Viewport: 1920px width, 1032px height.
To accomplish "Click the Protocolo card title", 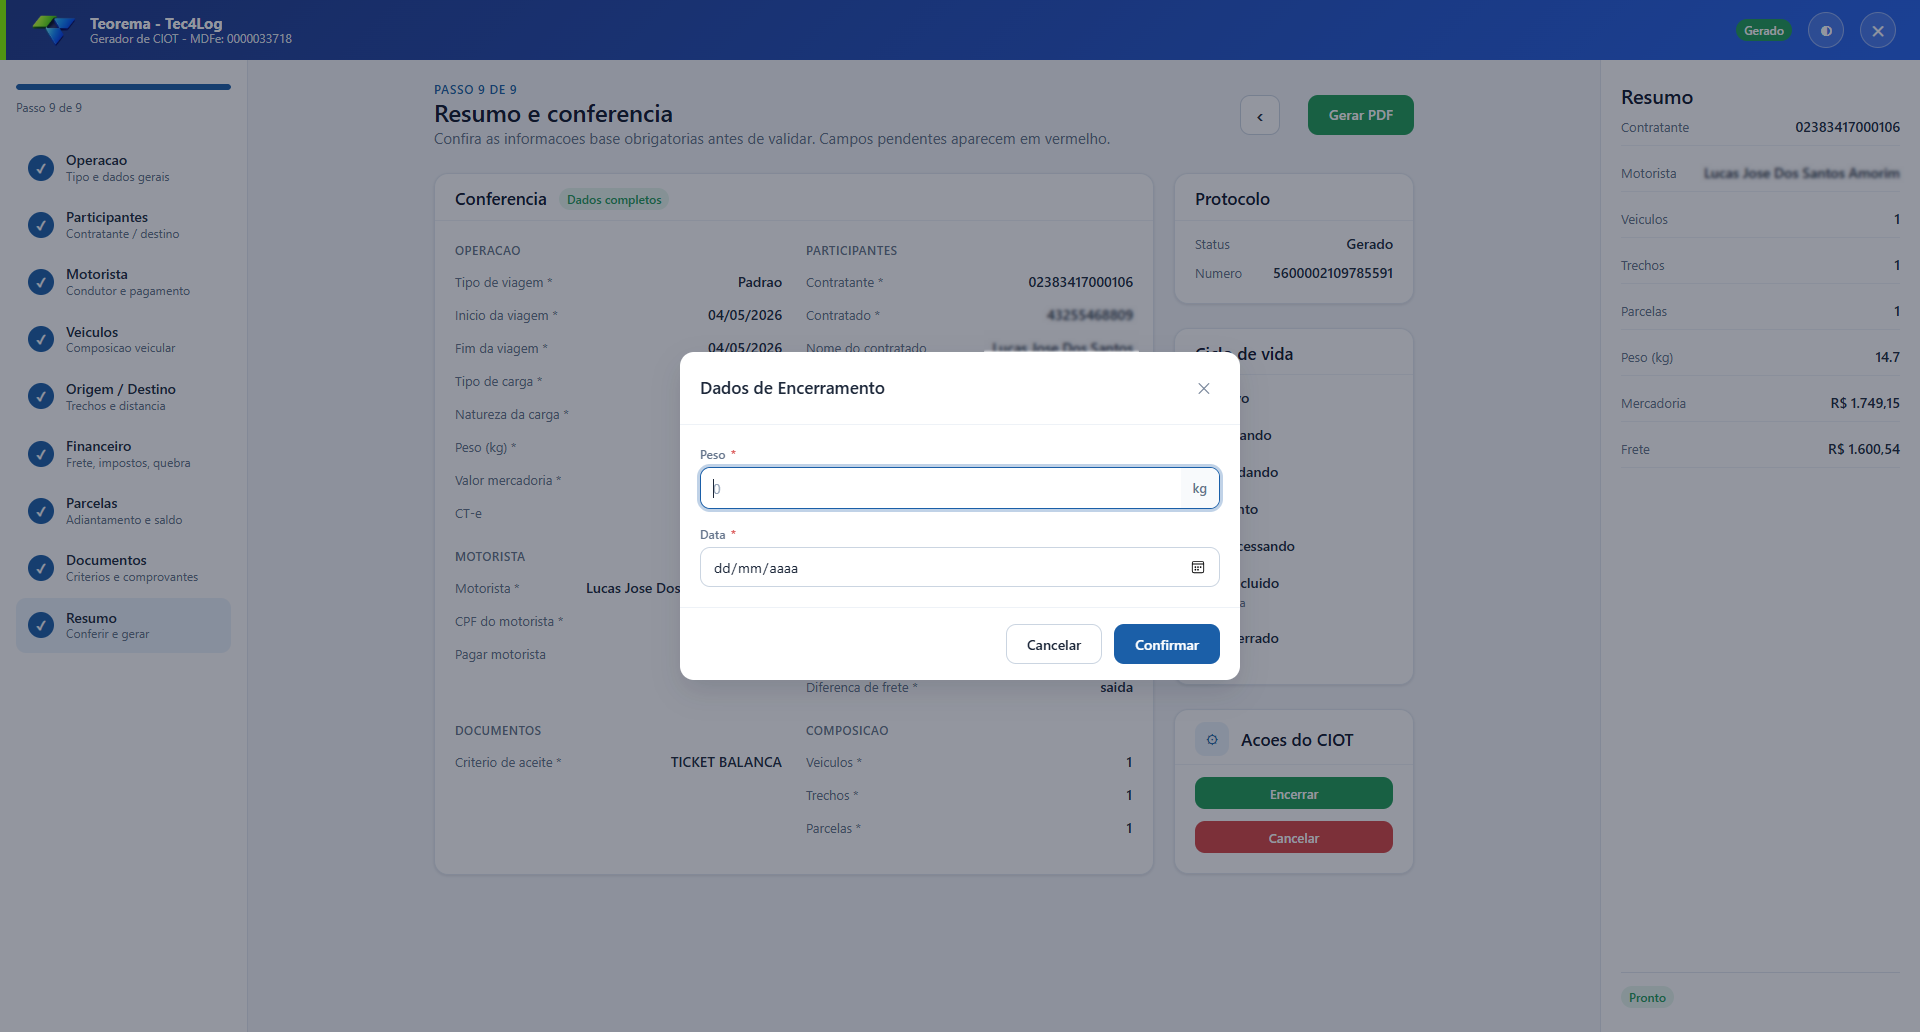I will point(1232,199).
